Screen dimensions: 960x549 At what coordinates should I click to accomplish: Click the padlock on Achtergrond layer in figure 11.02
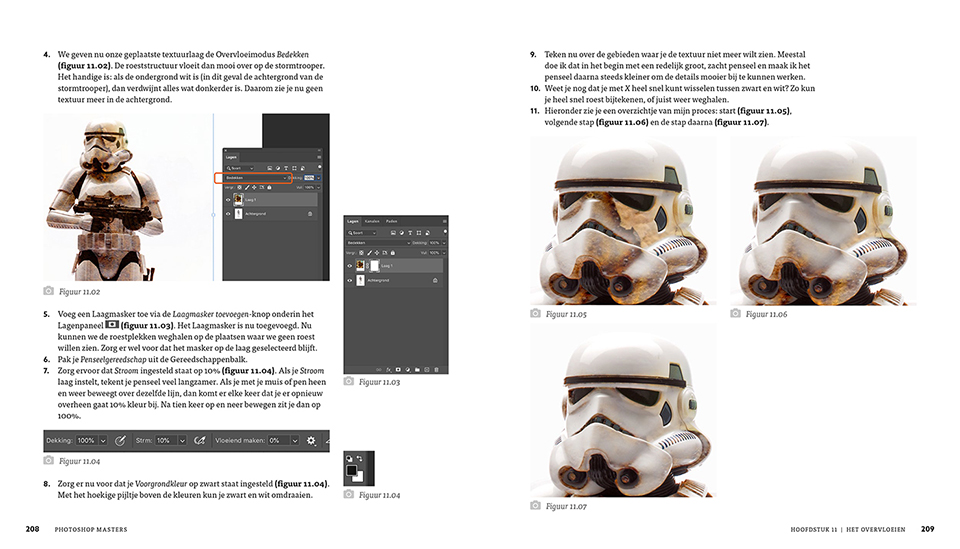tap(310, 214)
